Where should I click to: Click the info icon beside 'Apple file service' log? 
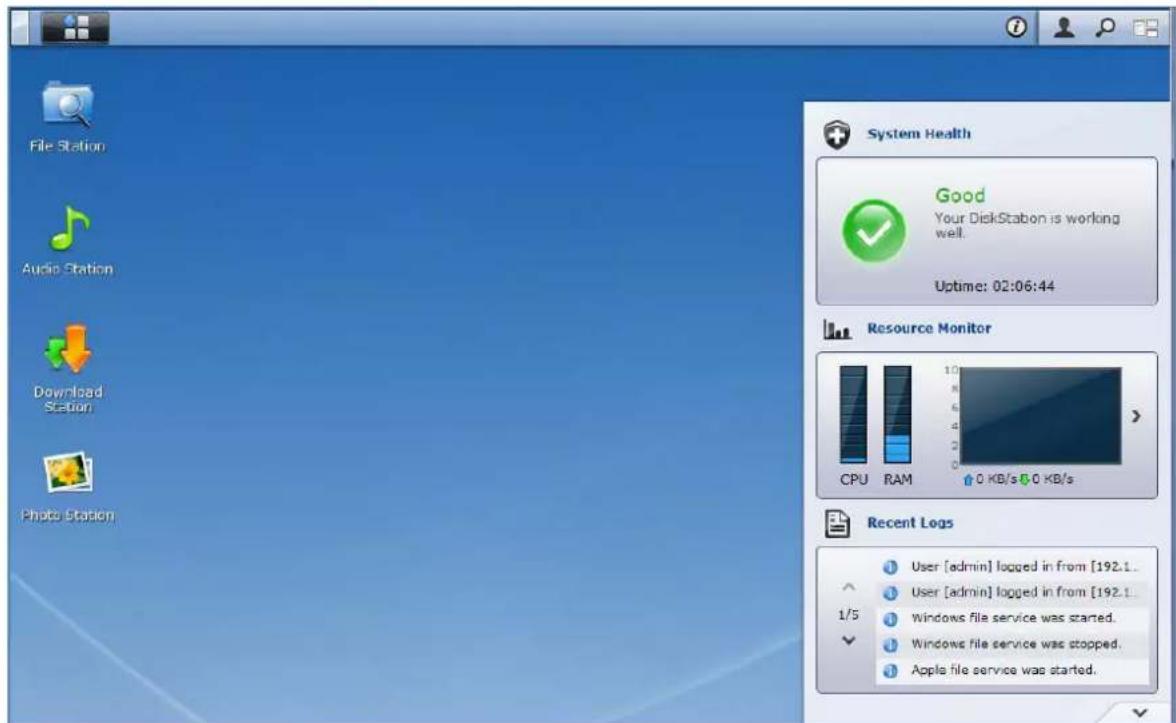pyautogui.click(x=890, y=671)
